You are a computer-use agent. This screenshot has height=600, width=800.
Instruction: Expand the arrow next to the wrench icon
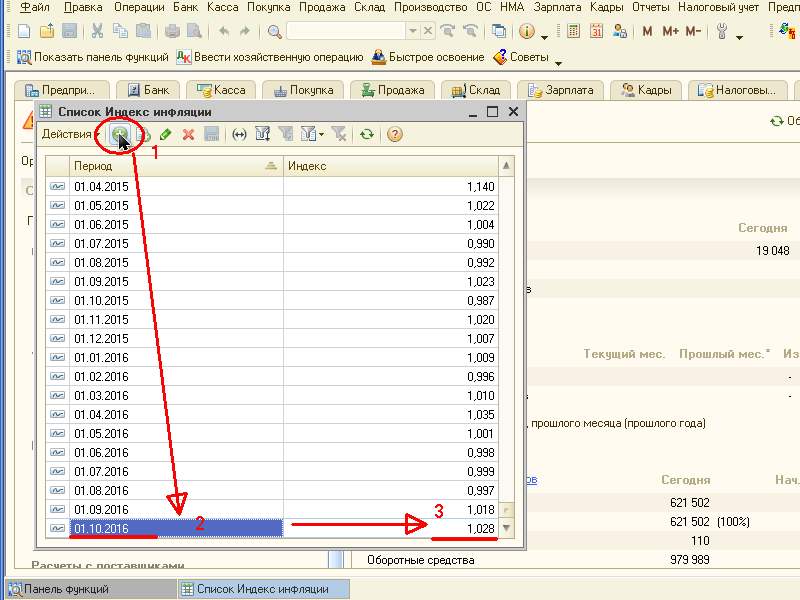click(x=739, y=36)
